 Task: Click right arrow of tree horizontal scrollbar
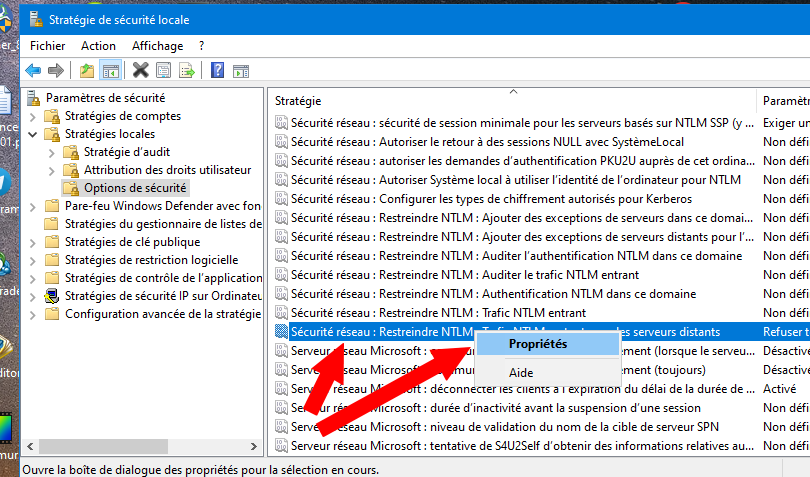[254, 447]
